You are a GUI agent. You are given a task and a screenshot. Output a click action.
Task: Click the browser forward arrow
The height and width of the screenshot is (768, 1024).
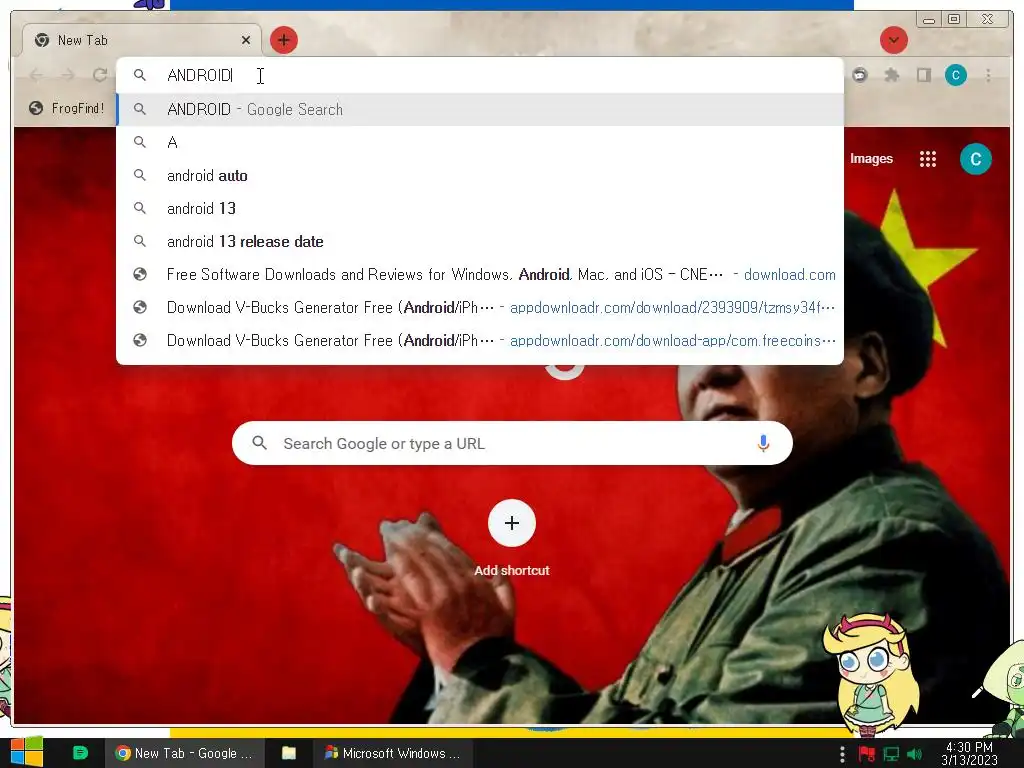point(68,75)
